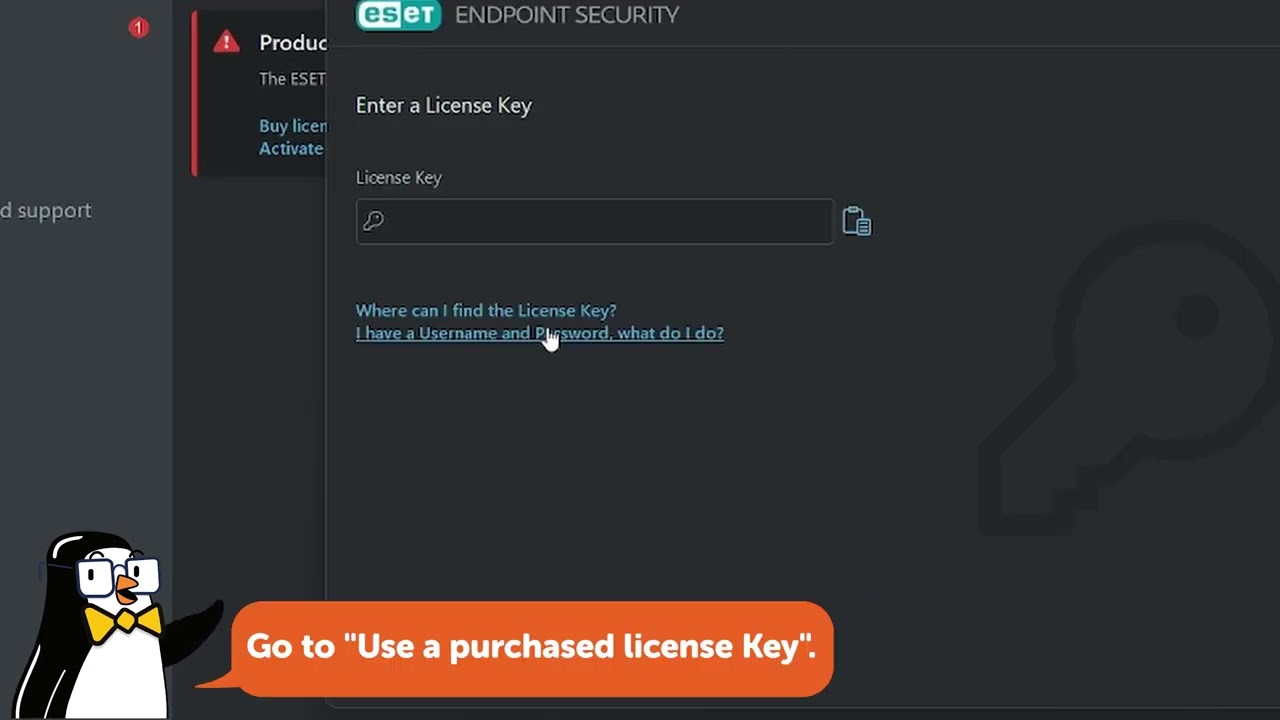Click the "Enter a License Key" heading
This screenshot has height=720, width=1280.
(x=444, y=106)
